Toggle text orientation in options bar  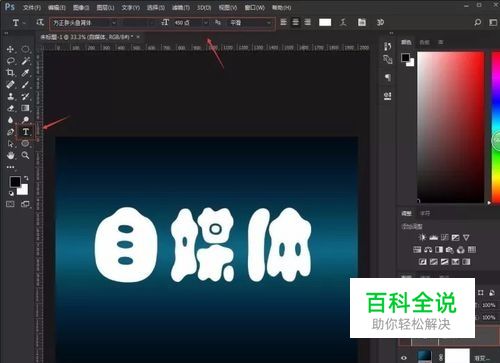pos(40,22)
